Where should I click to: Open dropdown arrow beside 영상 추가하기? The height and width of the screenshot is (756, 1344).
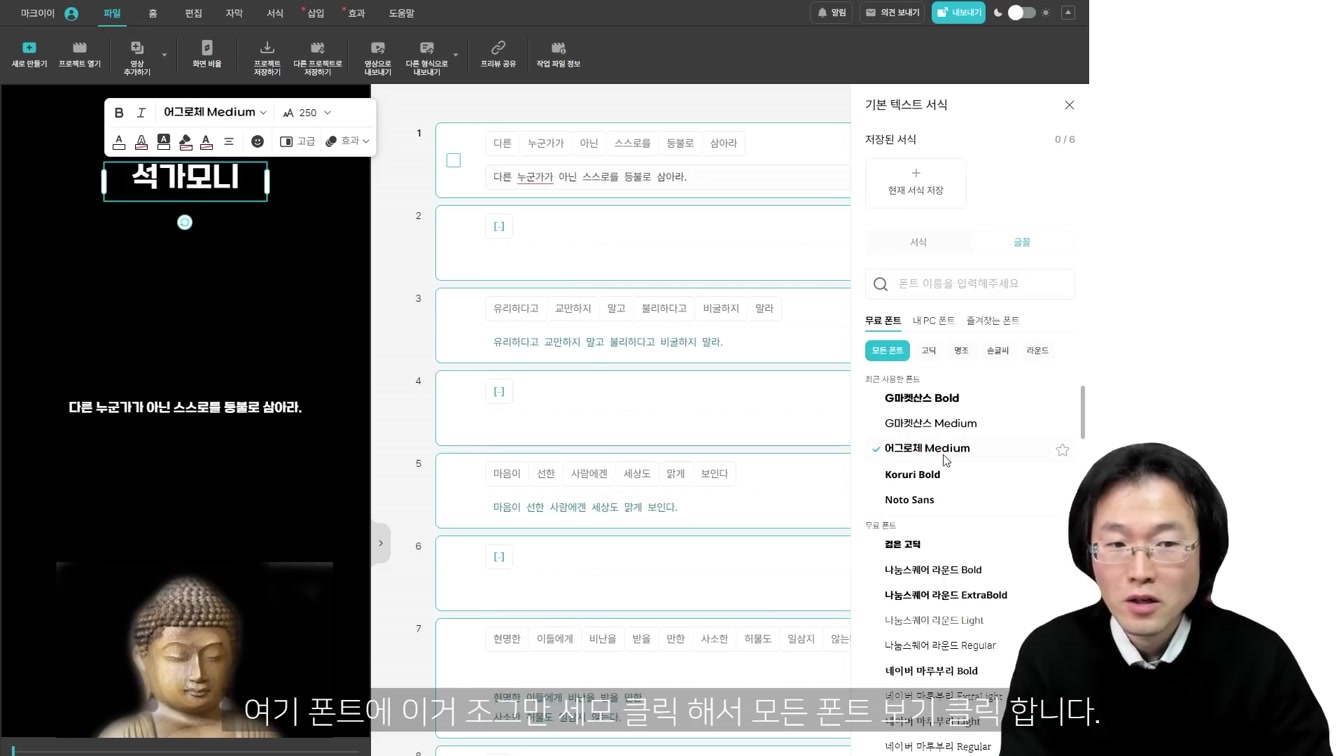(164, 55)
